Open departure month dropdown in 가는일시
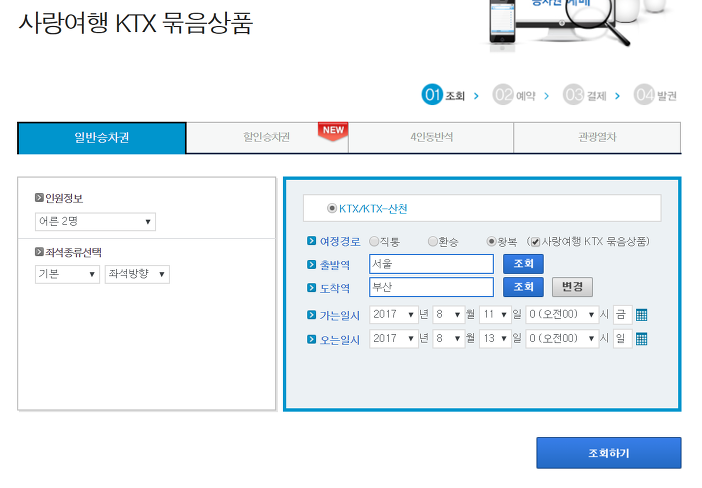 tap(449, 315)
